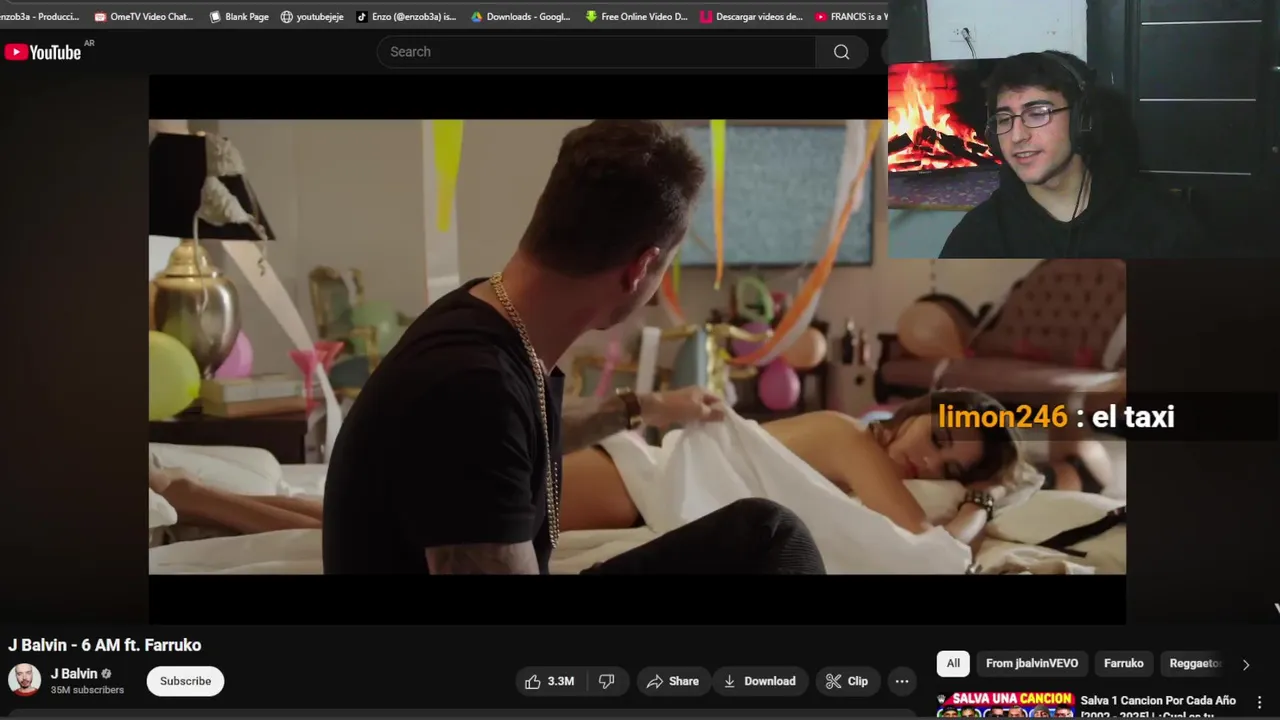Image resolution: width=1280 pixels, height=720 pixels.
Task: Focus the YouTube Search field
Action: (596, 52)
